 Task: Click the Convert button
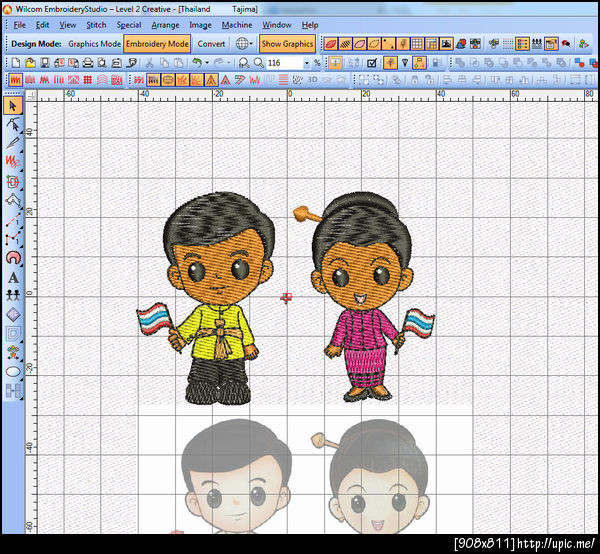click(211, 44)
